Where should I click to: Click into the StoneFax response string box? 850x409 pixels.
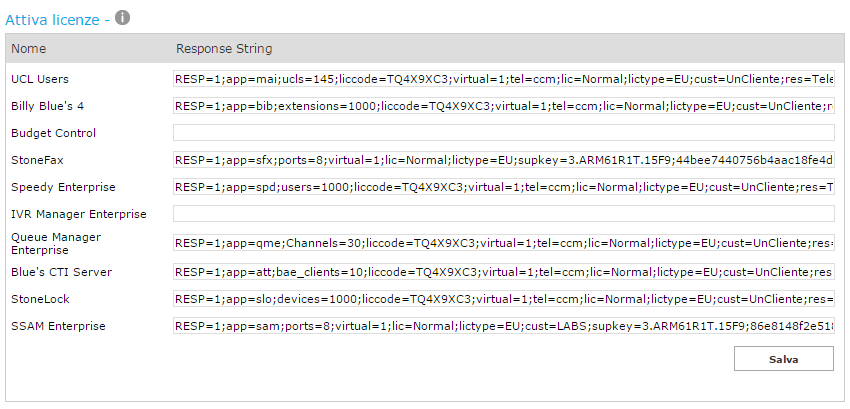coord(503,160)
